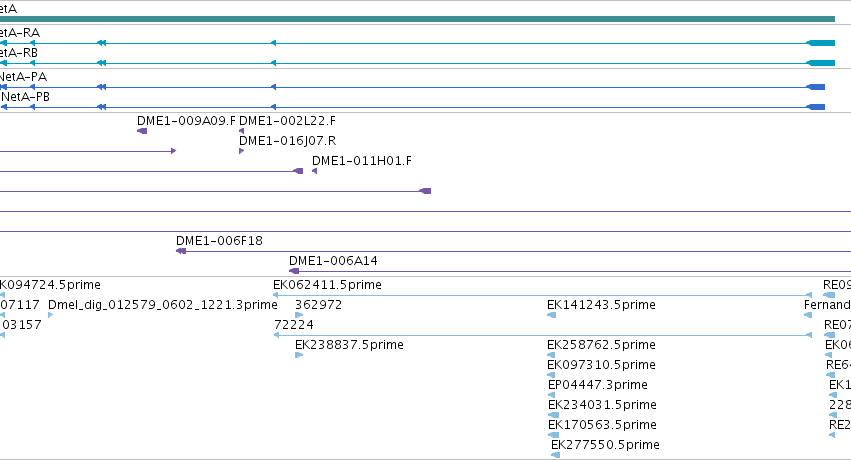
Task: Click the EP04447.3prime feature label
Action: (598, 385)
